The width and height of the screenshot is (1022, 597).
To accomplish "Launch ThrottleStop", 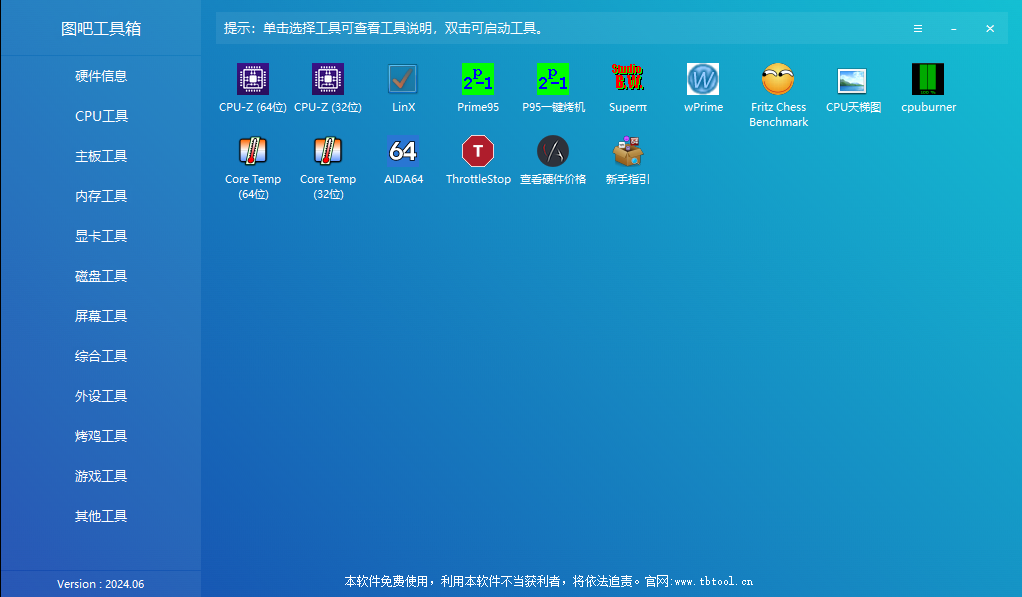I will tap(477, 158).
